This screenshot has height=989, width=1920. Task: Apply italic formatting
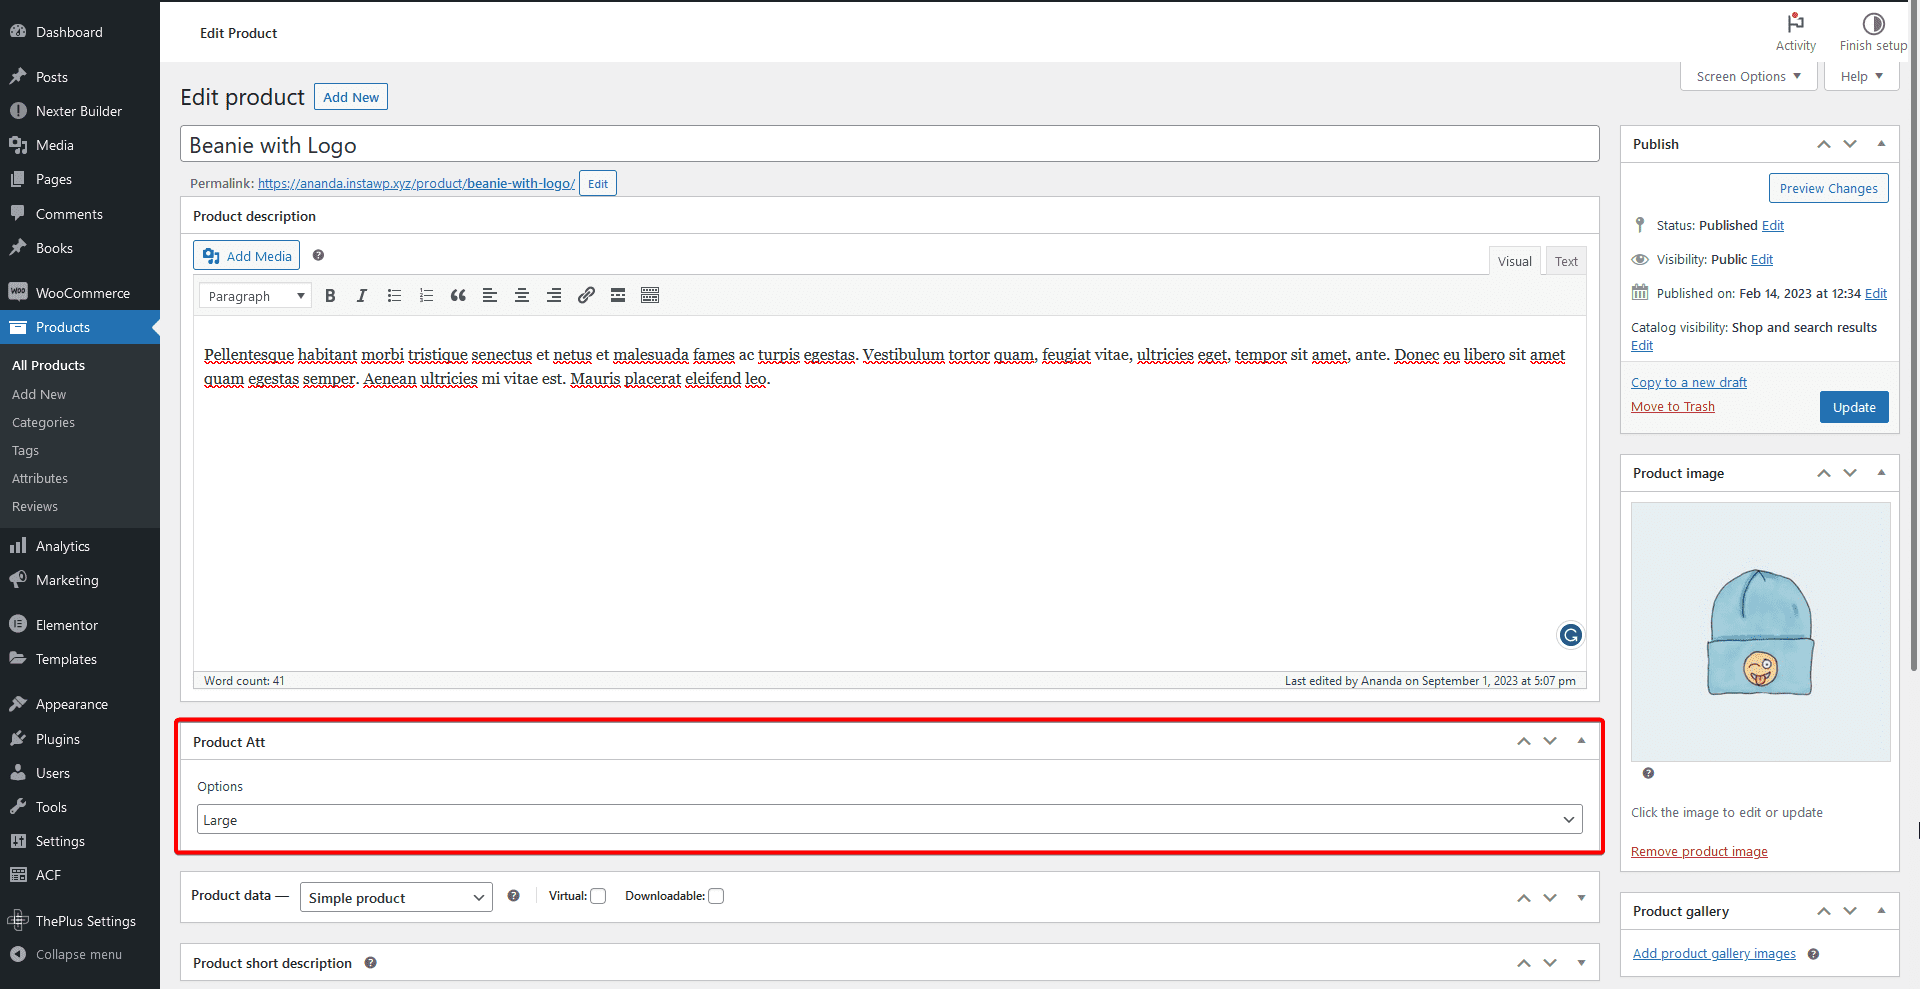362,295
